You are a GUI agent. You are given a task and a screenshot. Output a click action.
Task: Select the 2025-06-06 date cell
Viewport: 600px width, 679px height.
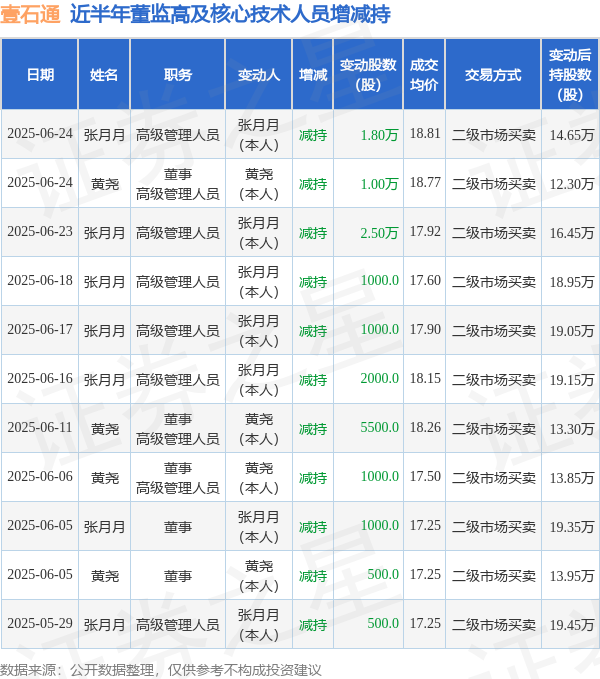40,476
